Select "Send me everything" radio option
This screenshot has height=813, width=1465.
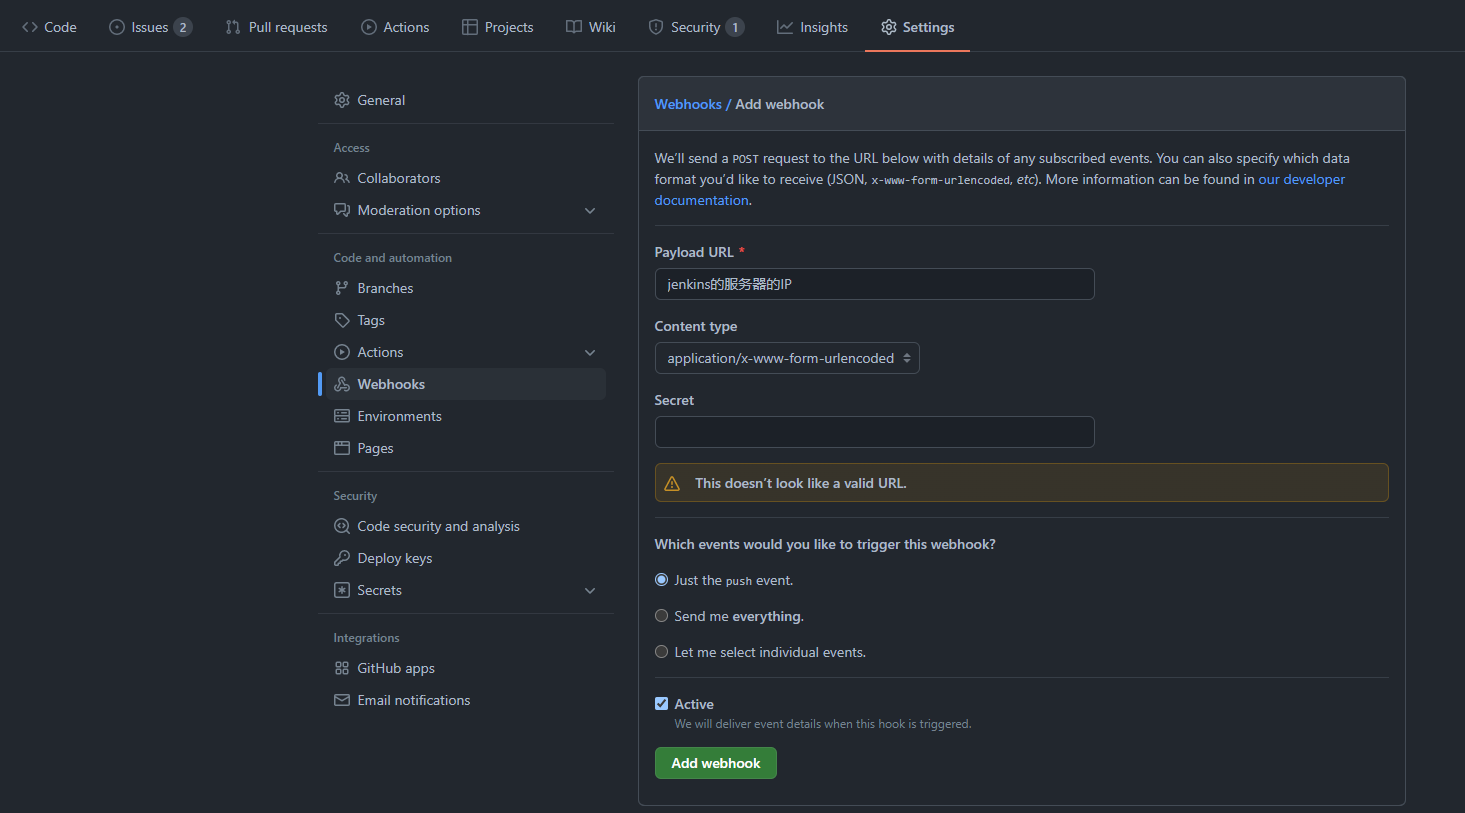[661, 616]
